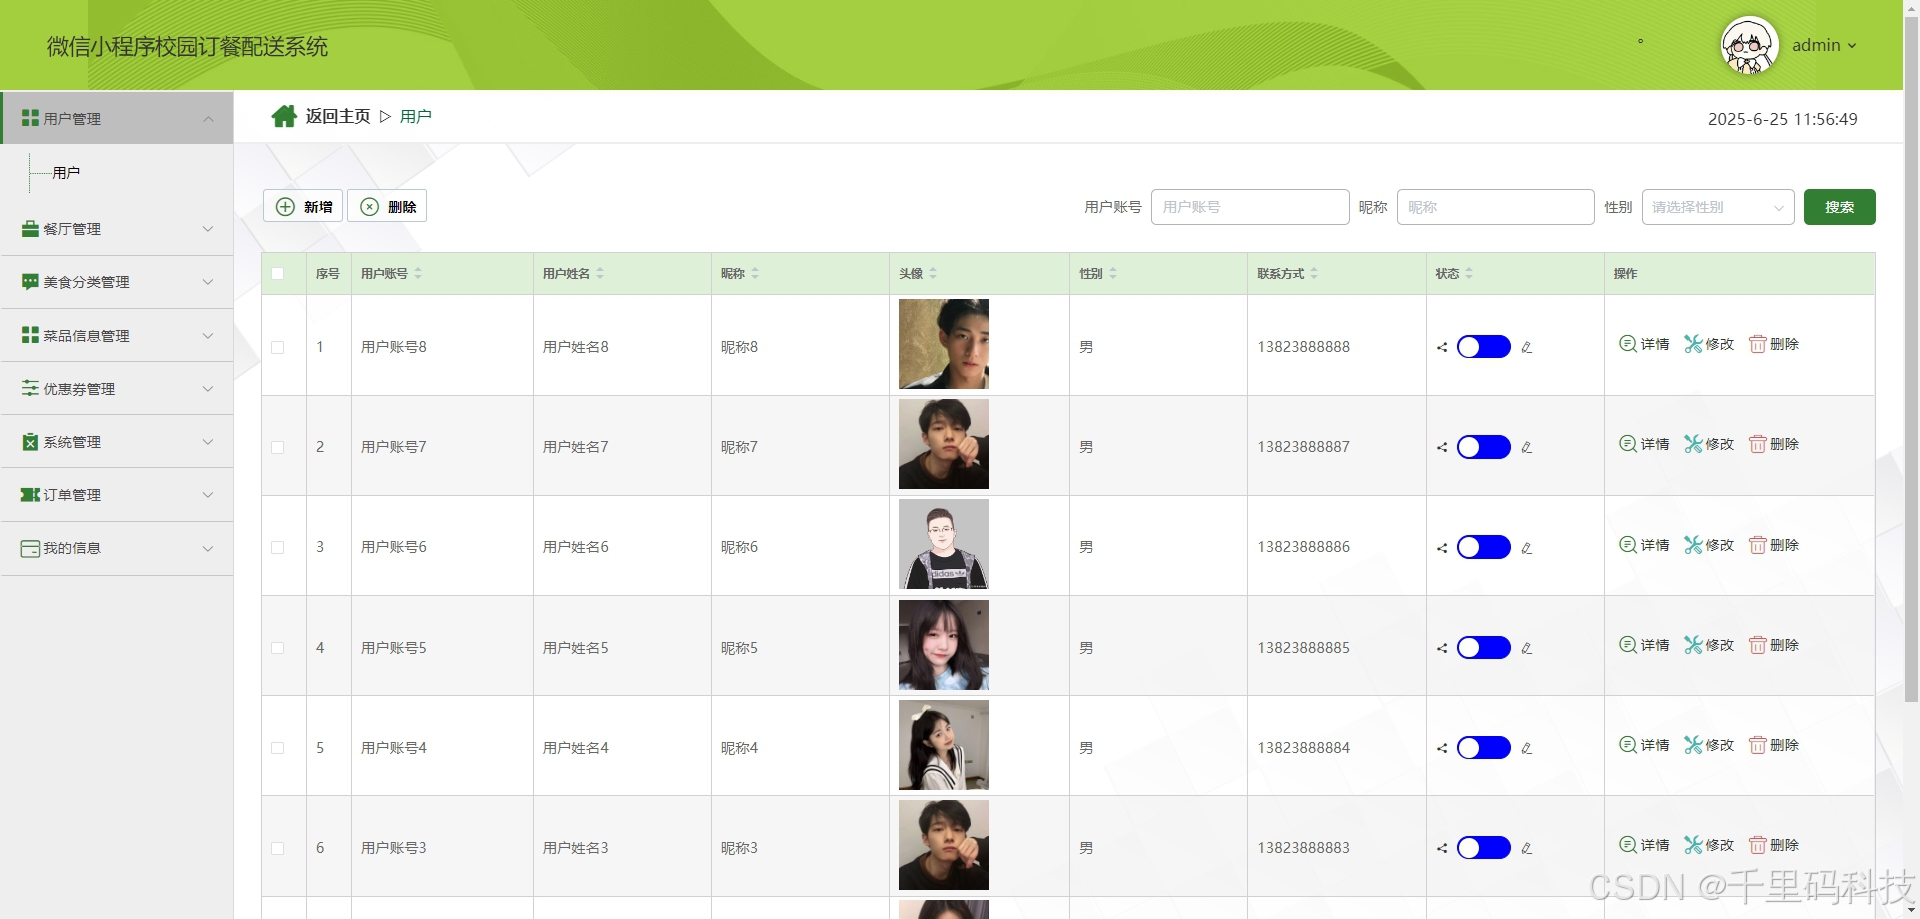This screenshot has height=919, width=1920.
Task: Click the share icon beside 用户账号5's status switch
Action: point(1442,648)
